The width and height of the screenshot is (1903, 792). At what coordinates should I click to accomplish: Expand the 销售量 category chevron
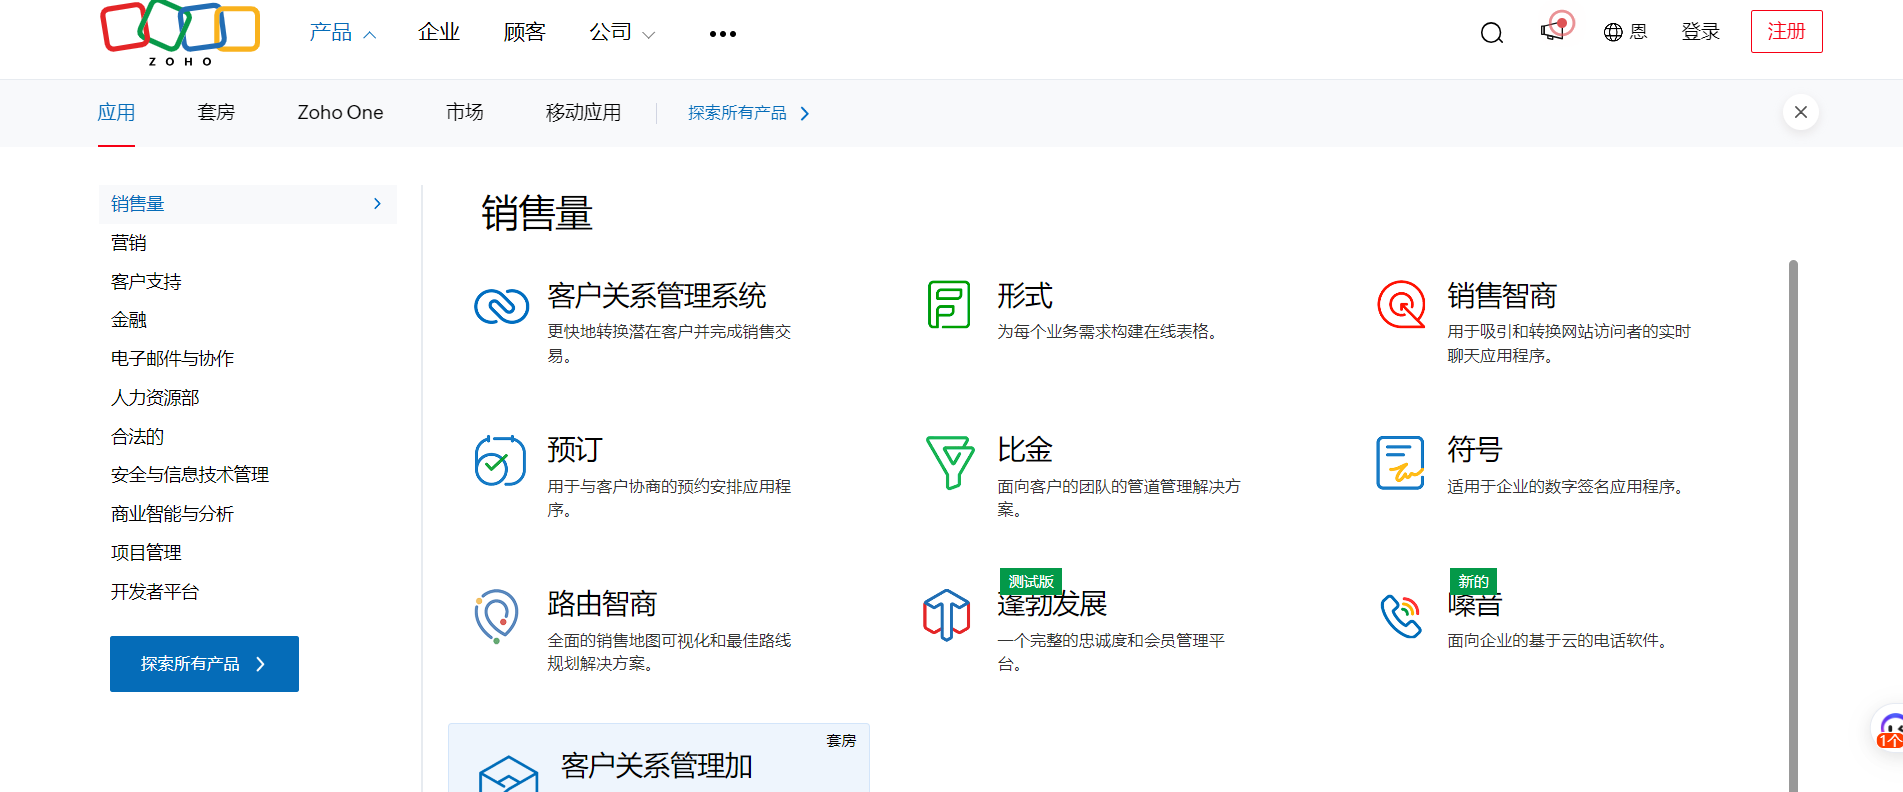pos(377,204)
